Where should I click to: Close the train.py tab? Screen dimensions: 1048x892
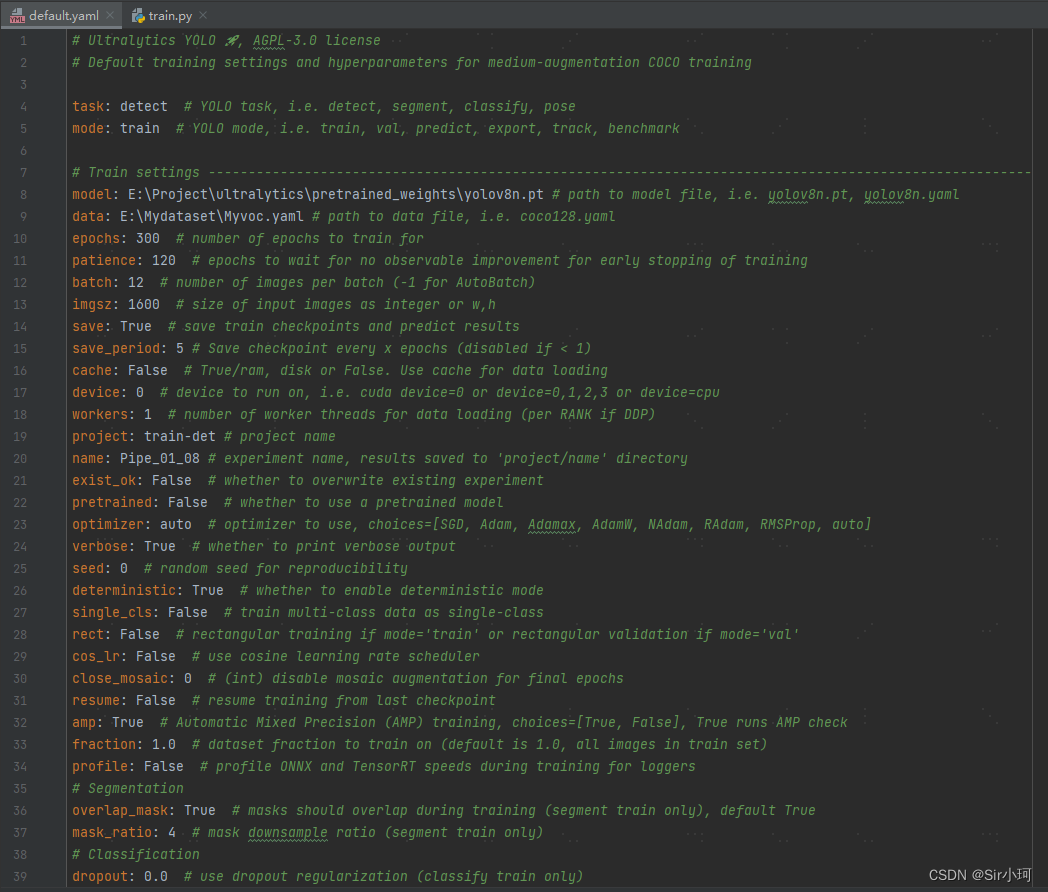203,15
